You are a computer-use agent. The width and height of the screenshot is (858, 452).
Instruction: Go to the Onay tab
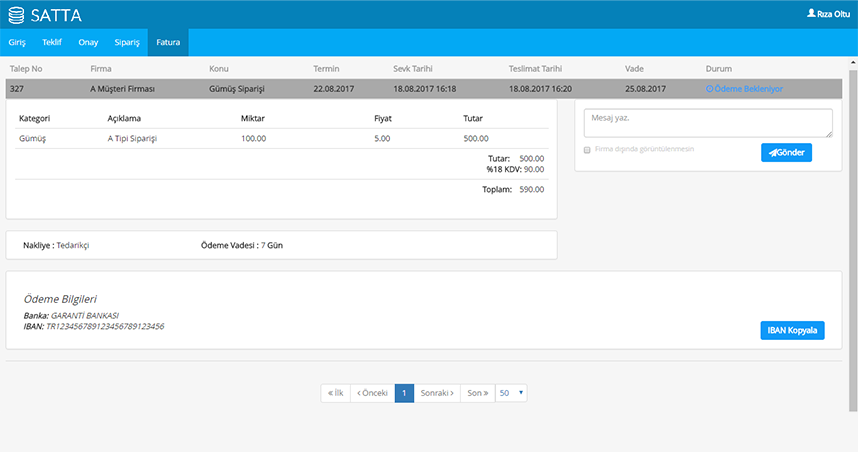pos(88,43)
